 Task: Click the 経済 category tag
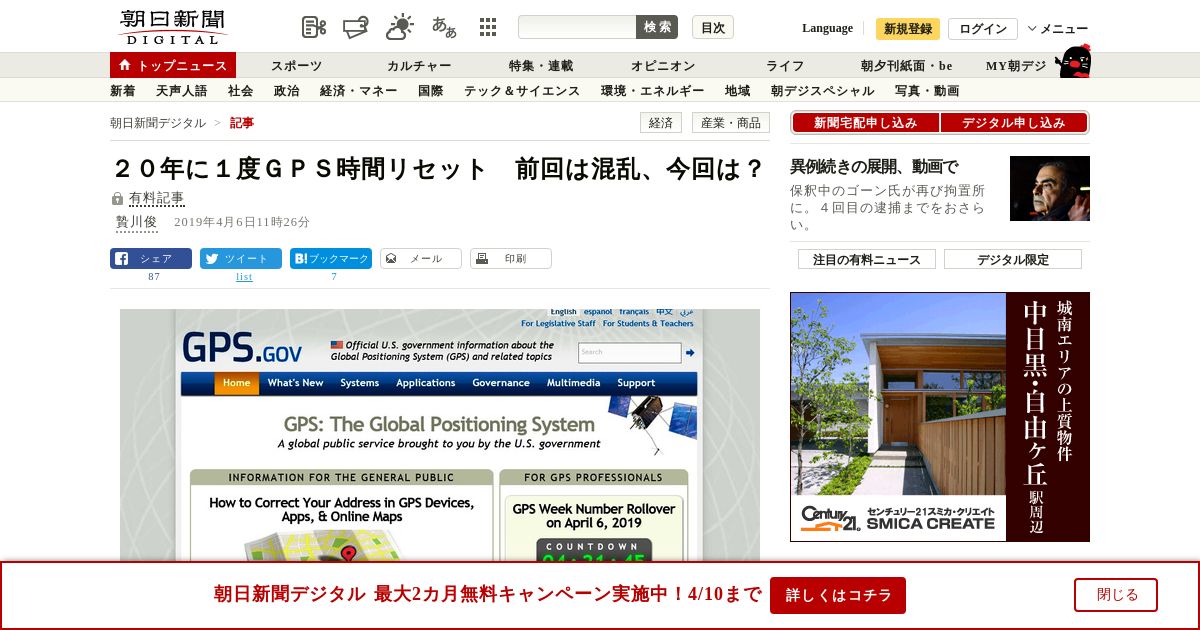pos(661,123)
